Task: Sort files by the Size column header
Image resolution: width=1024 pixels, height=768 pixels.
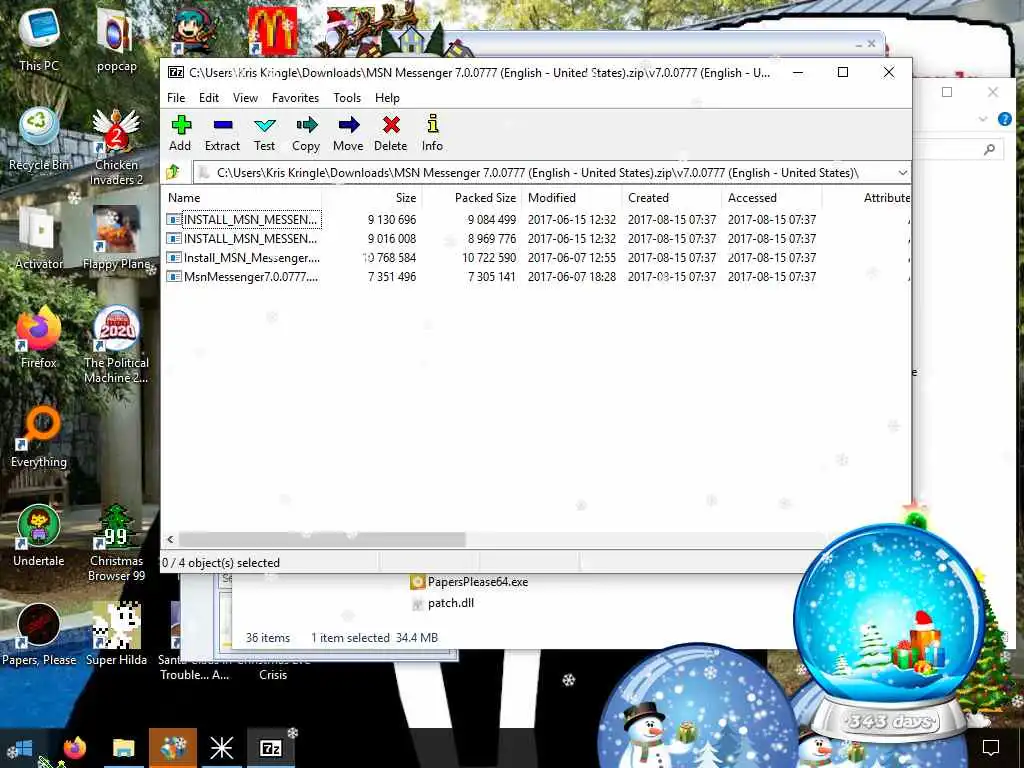Action: (372, 198)
